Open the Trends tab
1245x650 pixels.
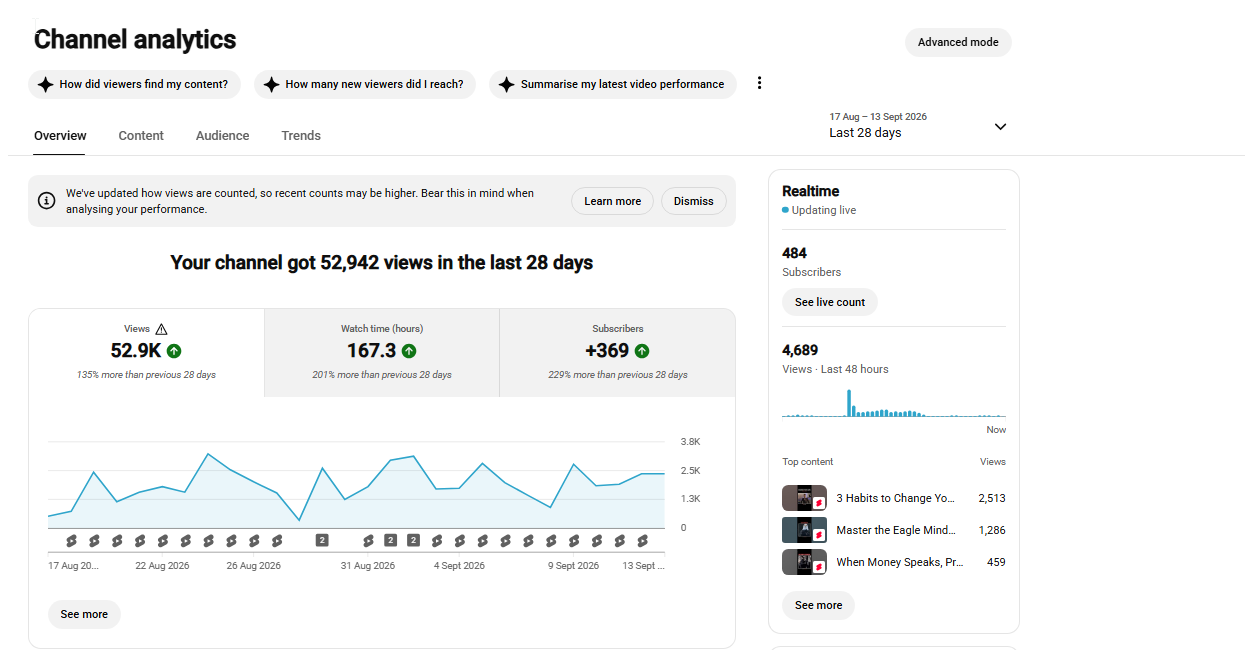point(301,136)
